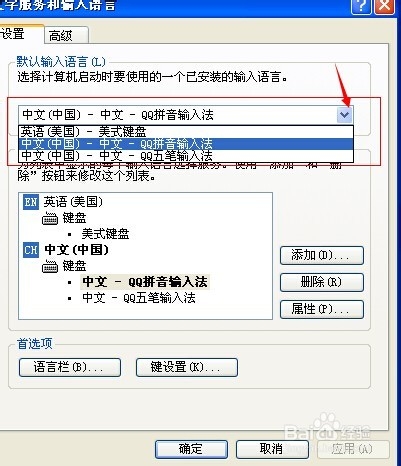Select 中文 - QQ五笔输入法 in services list
401x466 pixels.
tap(139, 298)
